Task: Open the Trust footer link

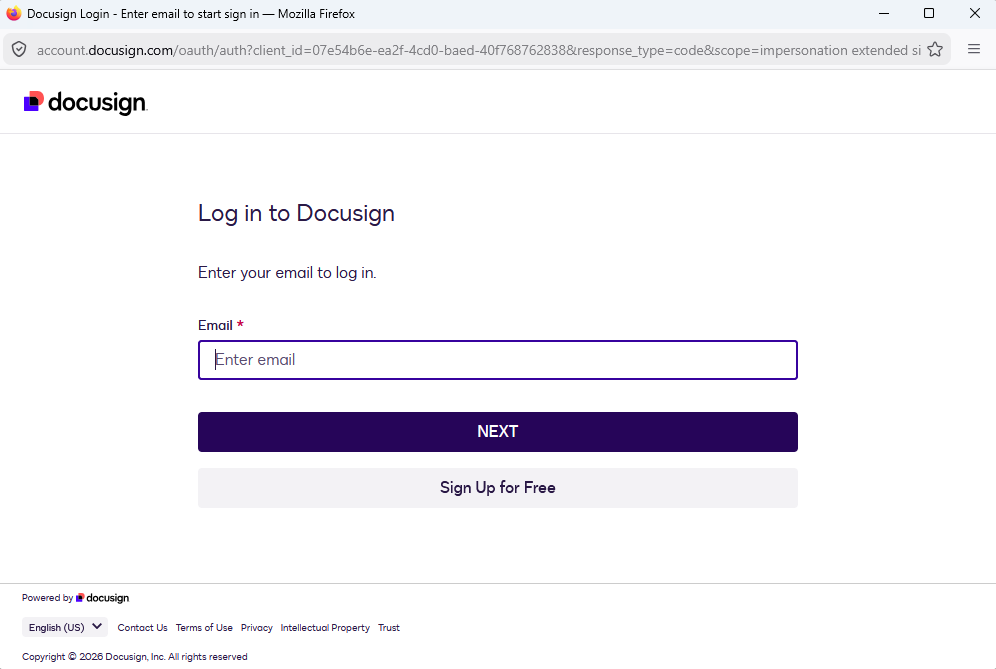Action: [x=389, y=628]
